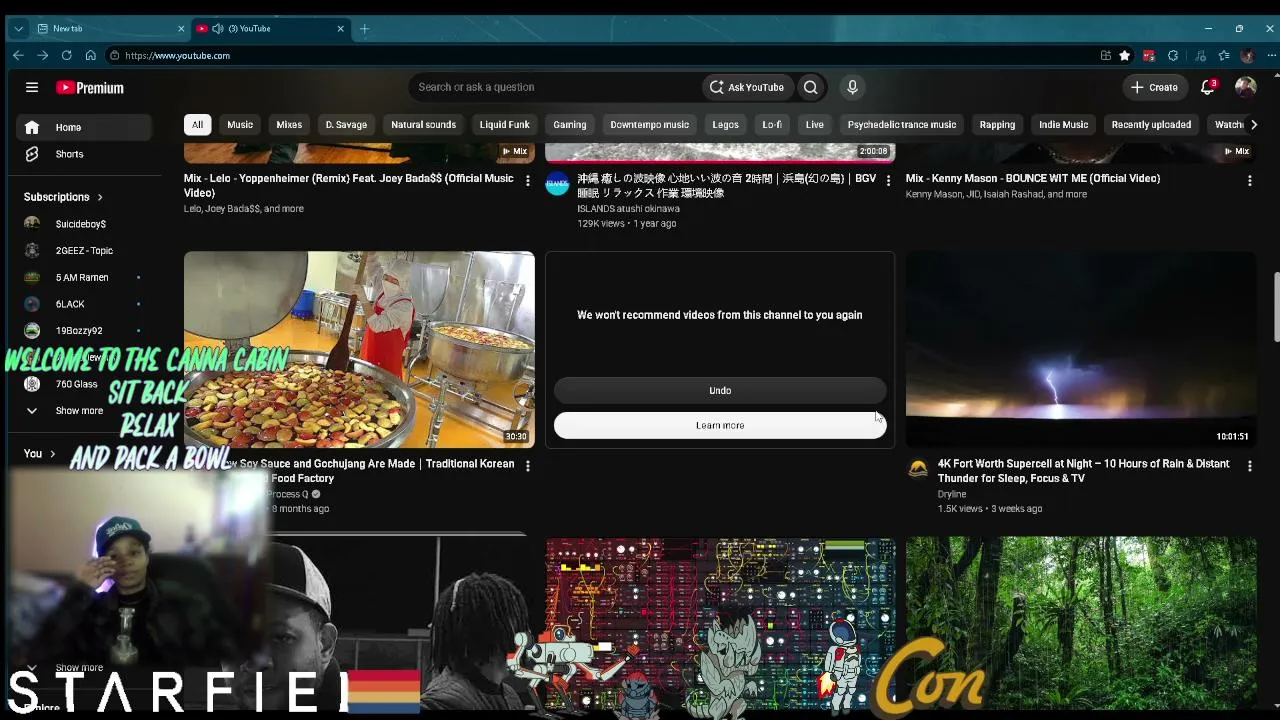Show more filter chips with right arrow
1280x720 pixels.
click(1254, 125)
